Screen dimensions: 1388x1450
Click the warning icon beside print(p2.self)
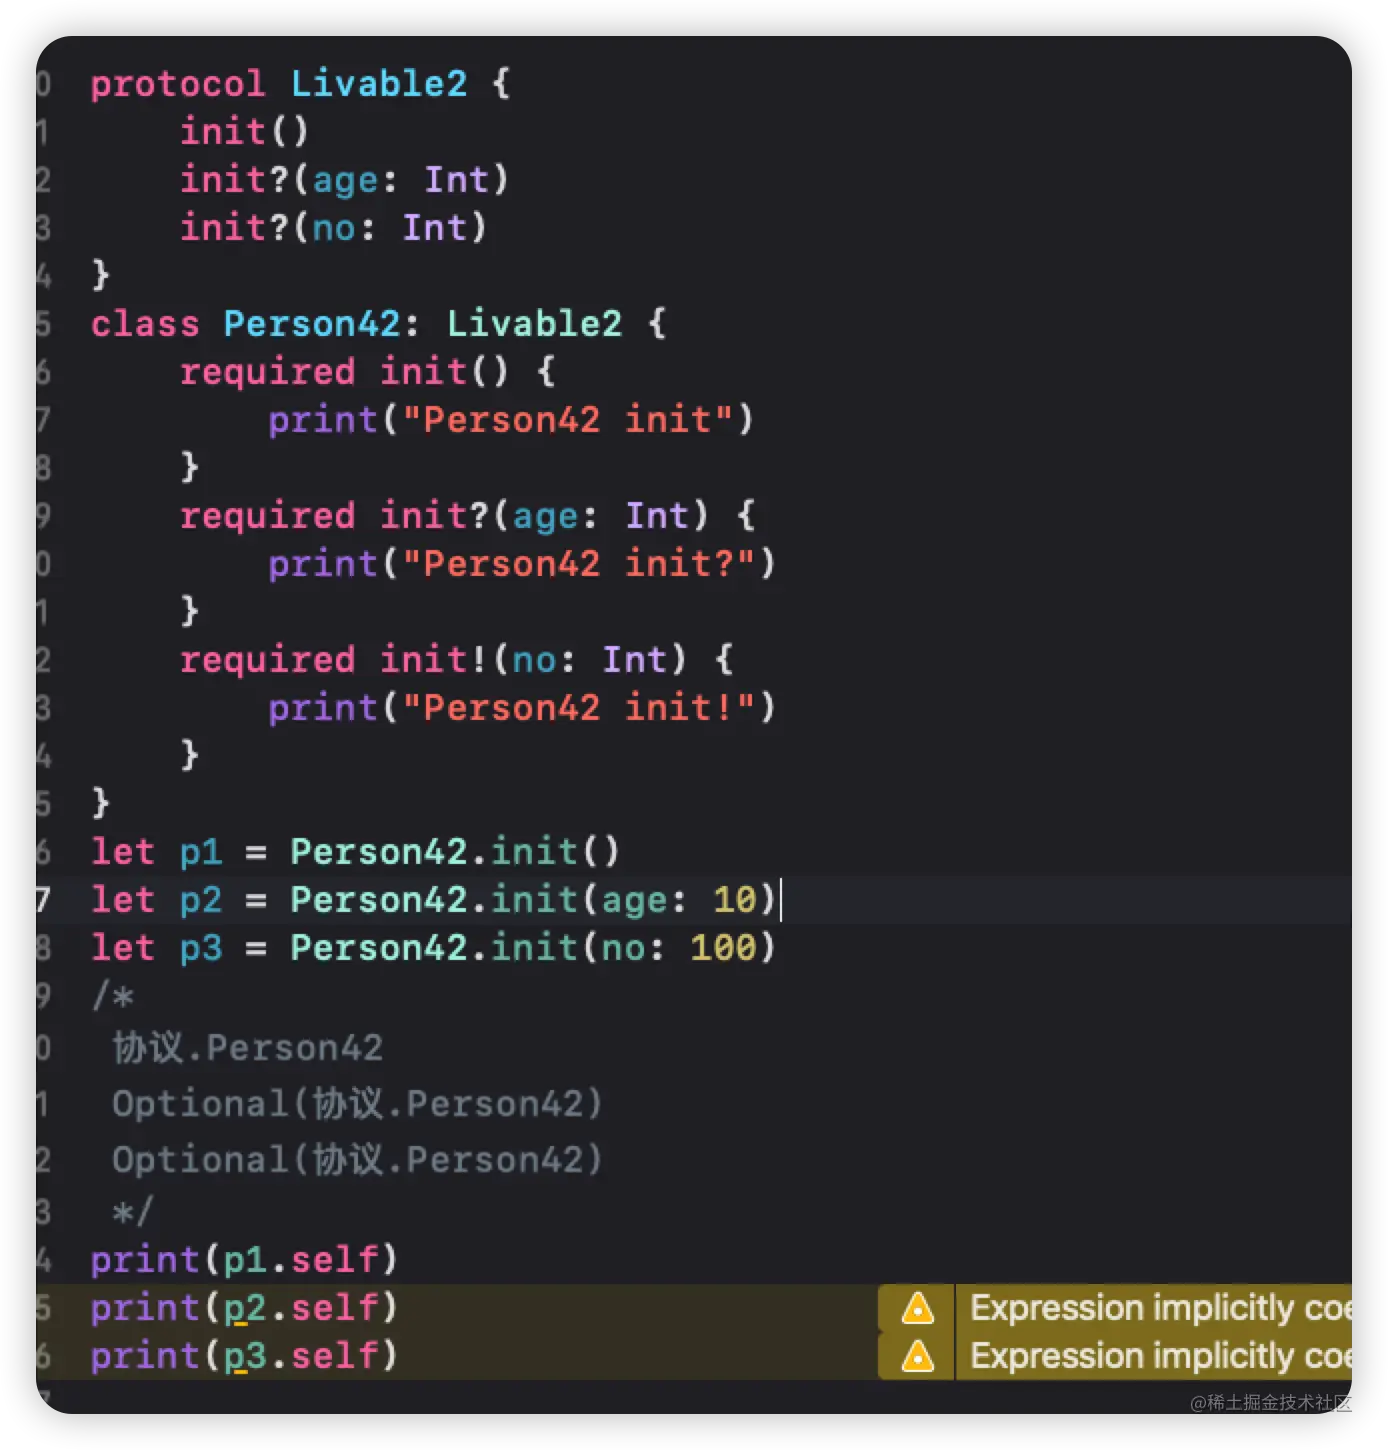[x=917, y=1308]
